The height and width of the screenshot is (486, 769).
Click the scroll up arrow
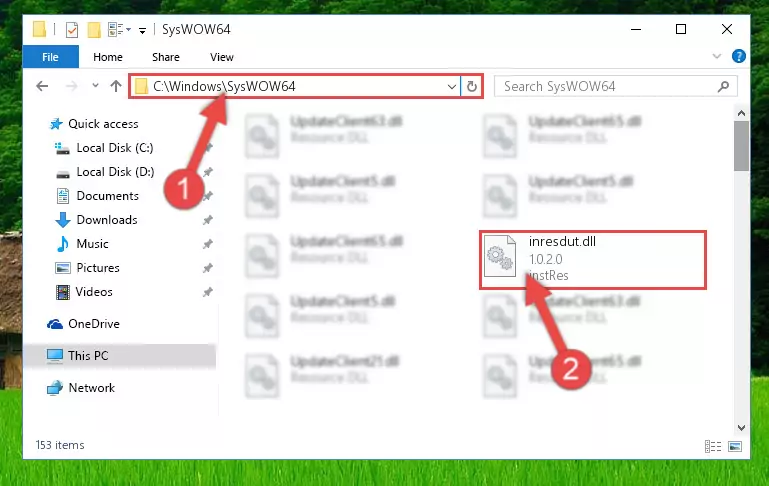point(742,113)
